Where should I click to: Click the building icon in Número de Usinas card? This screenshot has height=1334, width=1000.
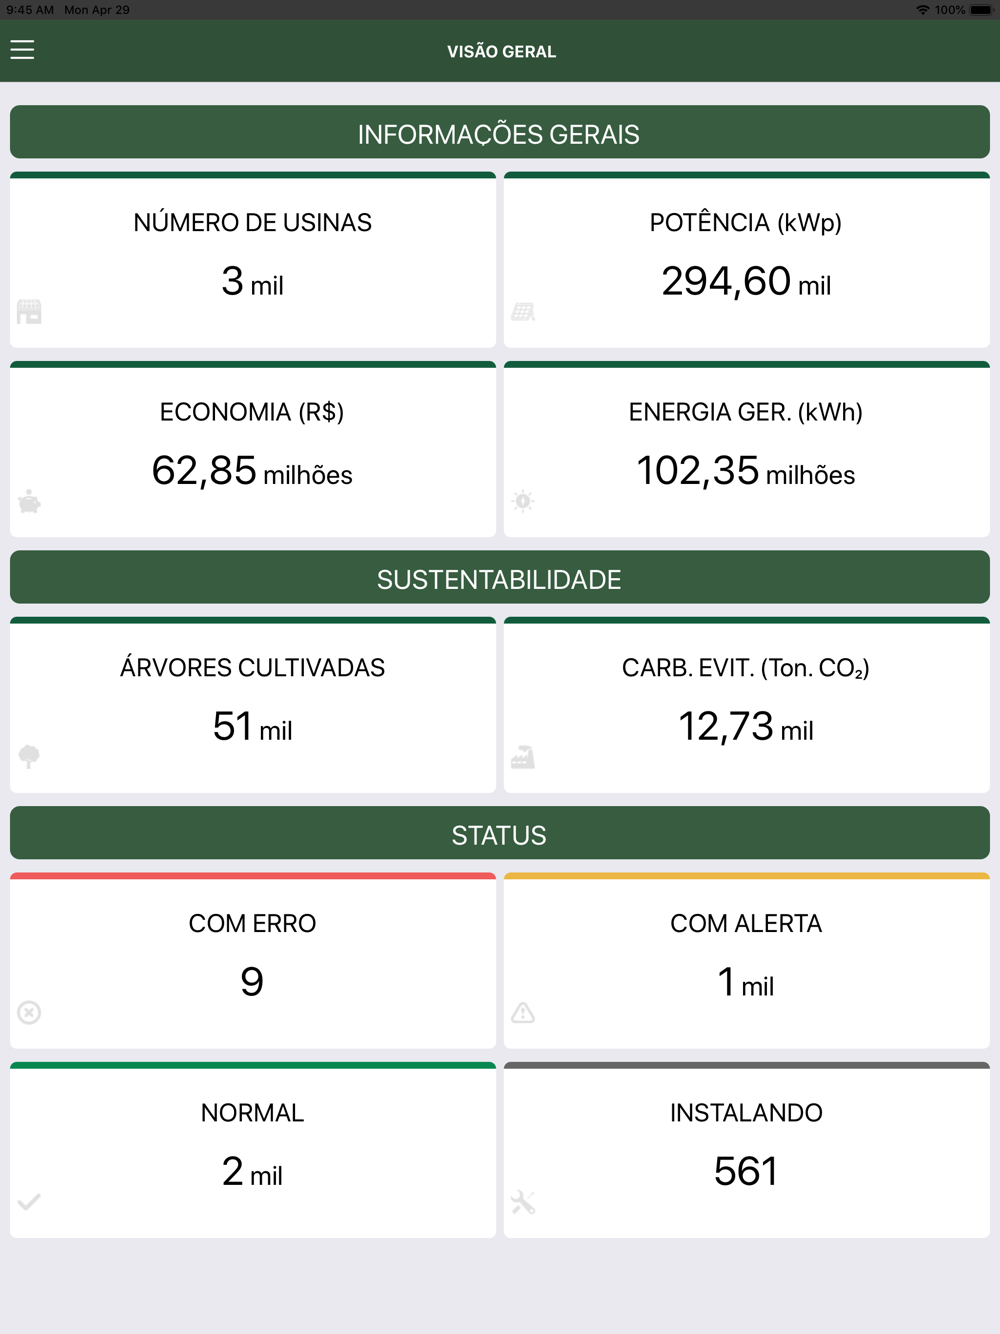click(29, 312)
